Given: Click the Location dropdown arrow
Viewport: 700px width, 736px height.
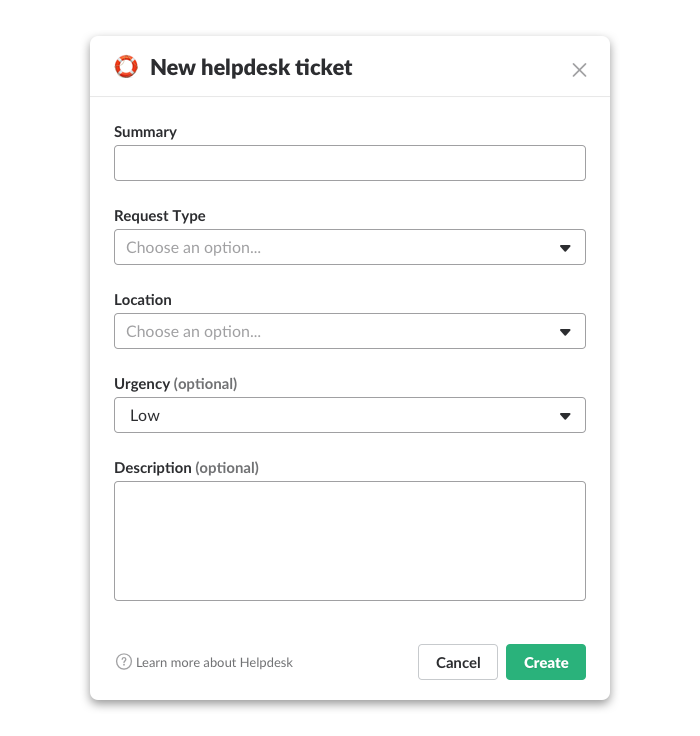Looking at the screenshot, I should pyautogui.click(x=565, y=332).
